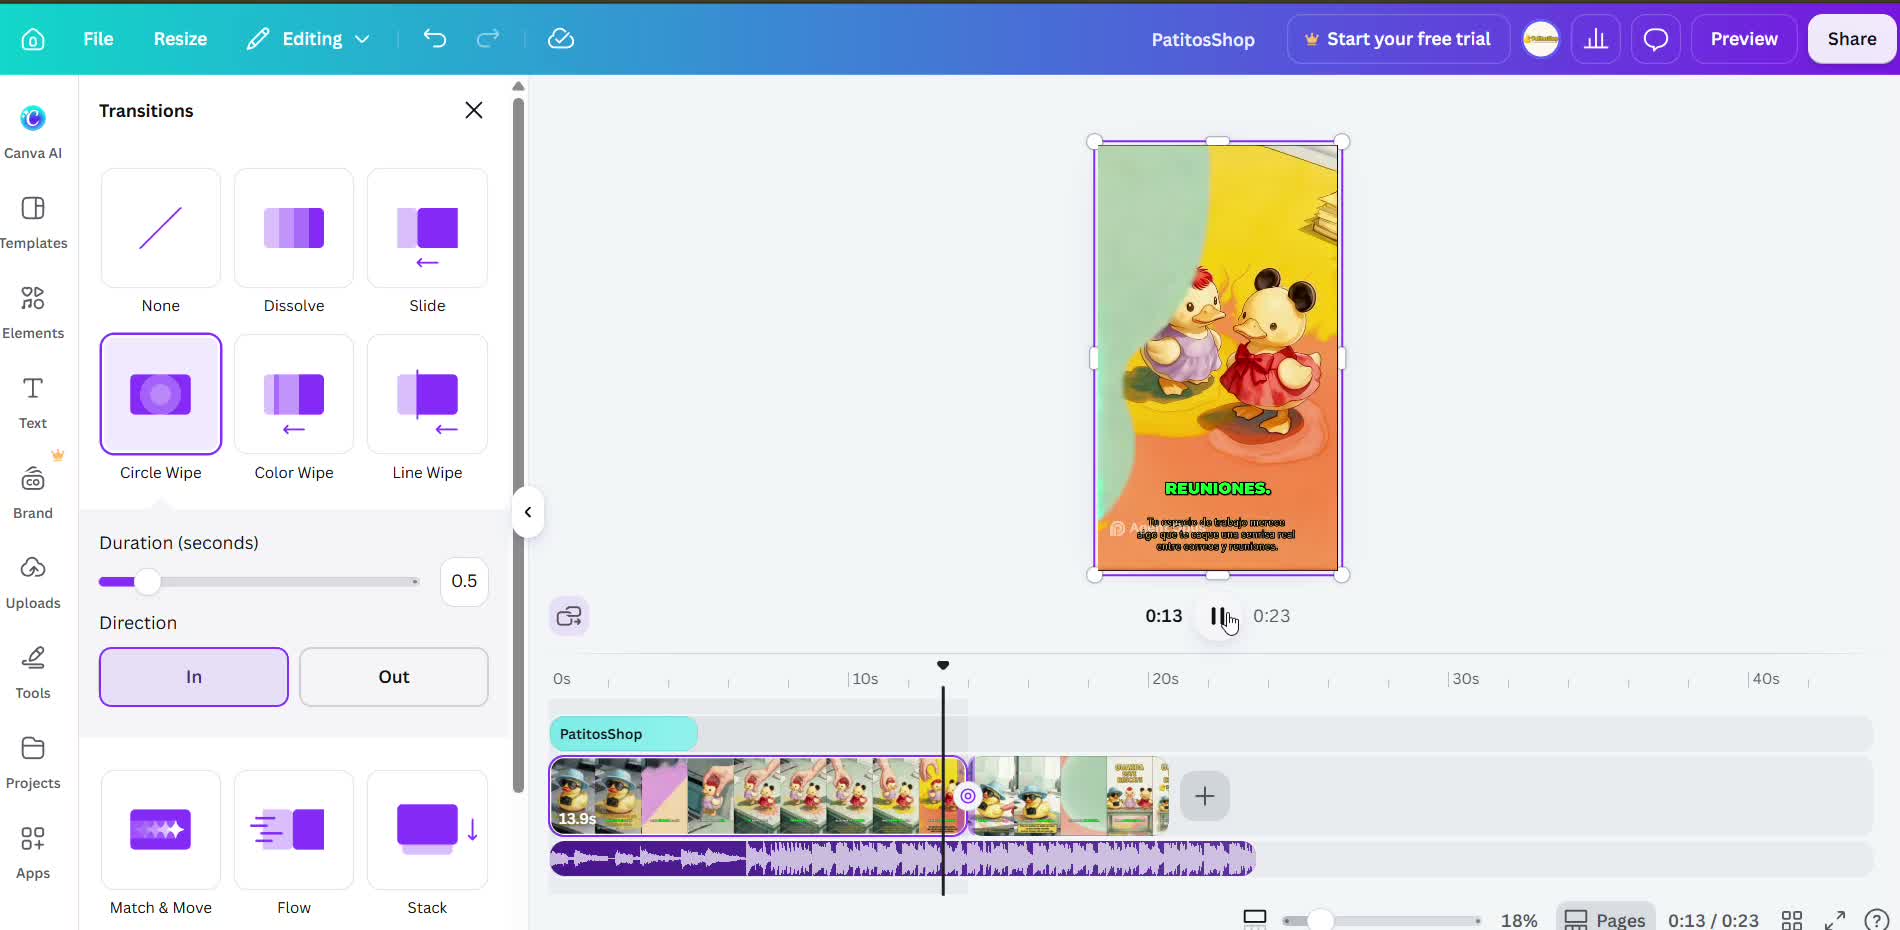
Task: Open the Projects tab
Action: (x=33, y=762)
